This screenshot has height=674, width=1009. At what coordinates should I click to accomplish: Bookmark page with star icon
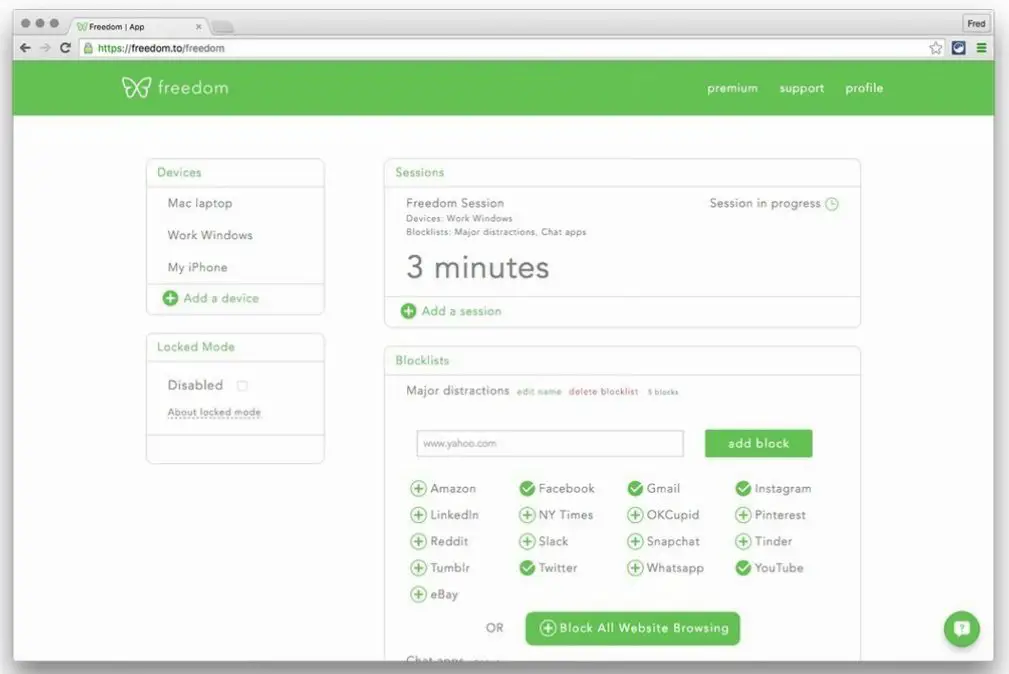pyautogui.click(x=936, y=48)
